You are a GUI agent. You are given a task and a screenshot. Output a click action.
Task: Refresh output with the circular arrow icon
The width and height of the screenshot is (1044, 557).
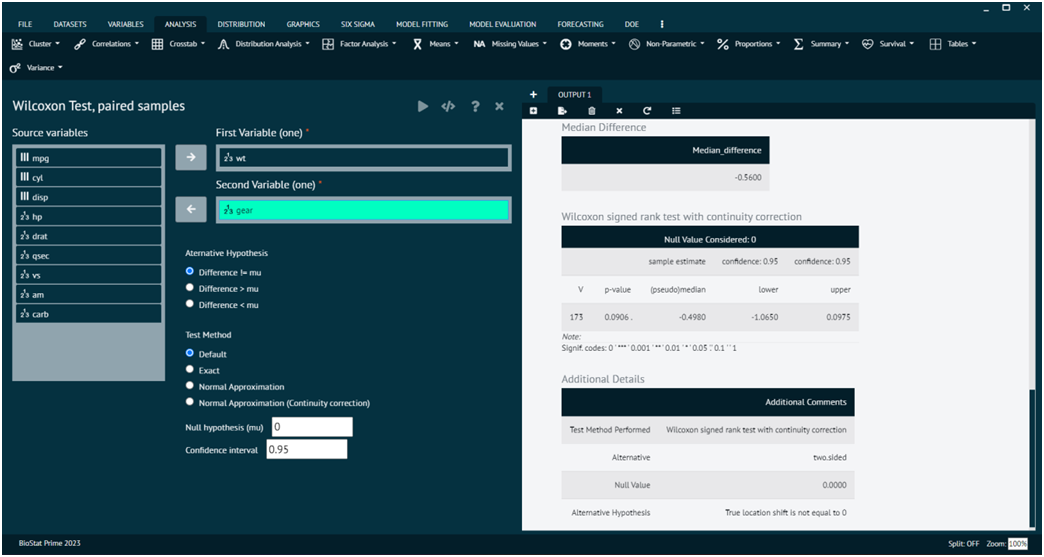click(647, 110)
